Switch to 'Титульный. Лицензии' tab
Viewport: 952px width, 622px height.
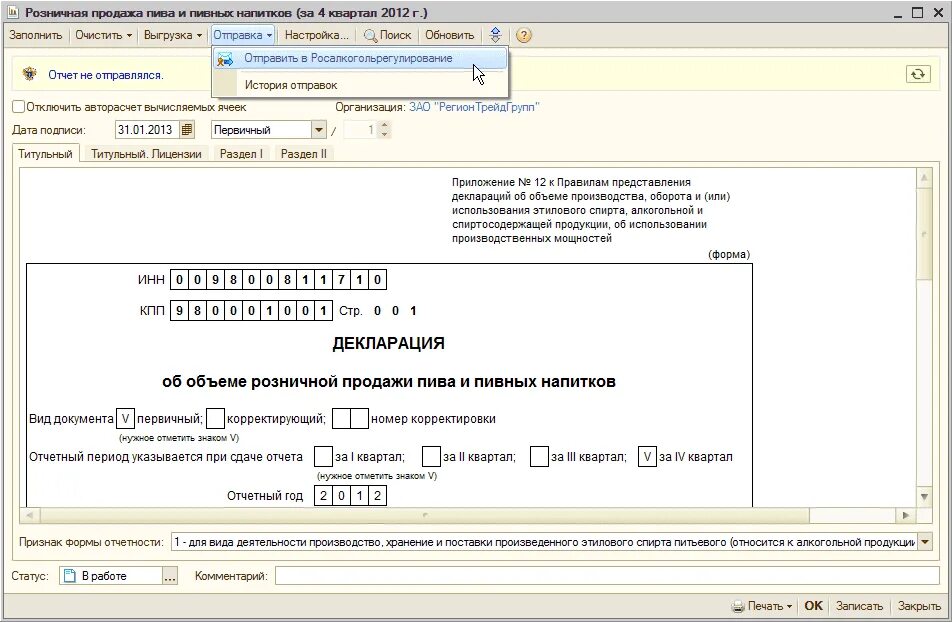click(146, 154)
